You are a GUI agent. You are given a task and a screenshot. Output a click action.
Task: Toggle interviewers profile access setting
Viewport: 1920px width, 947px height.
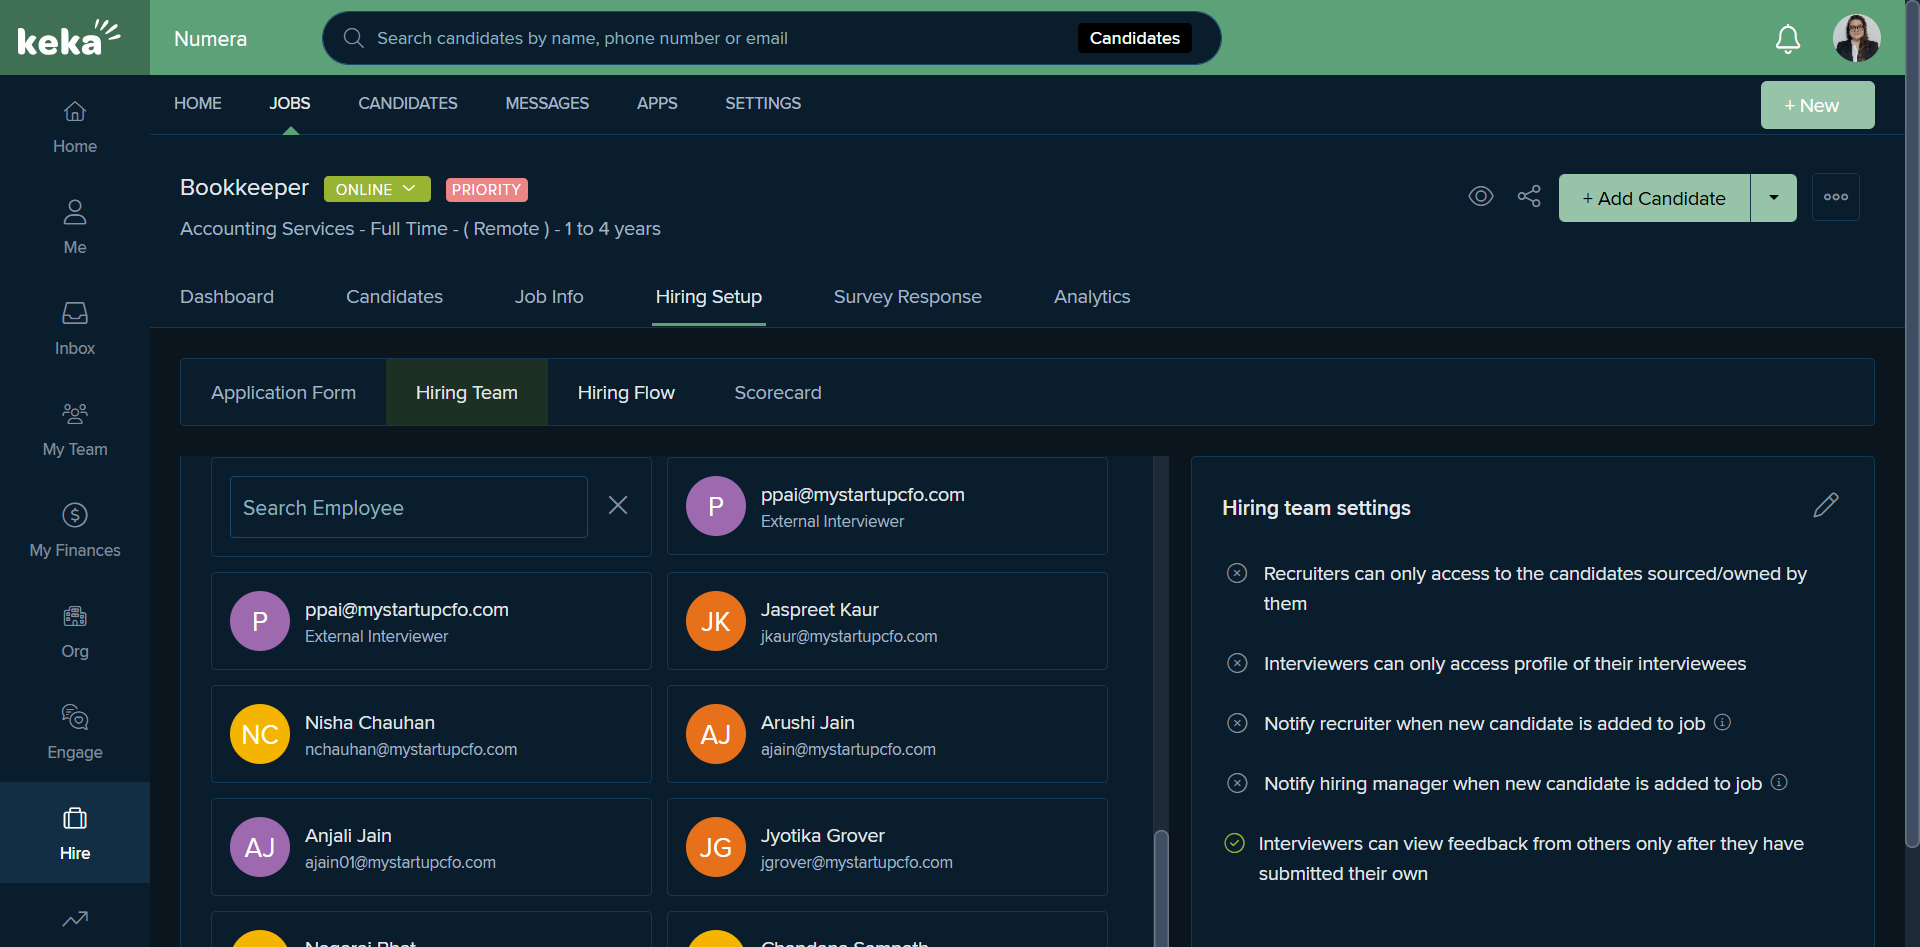click(1237, 663)
